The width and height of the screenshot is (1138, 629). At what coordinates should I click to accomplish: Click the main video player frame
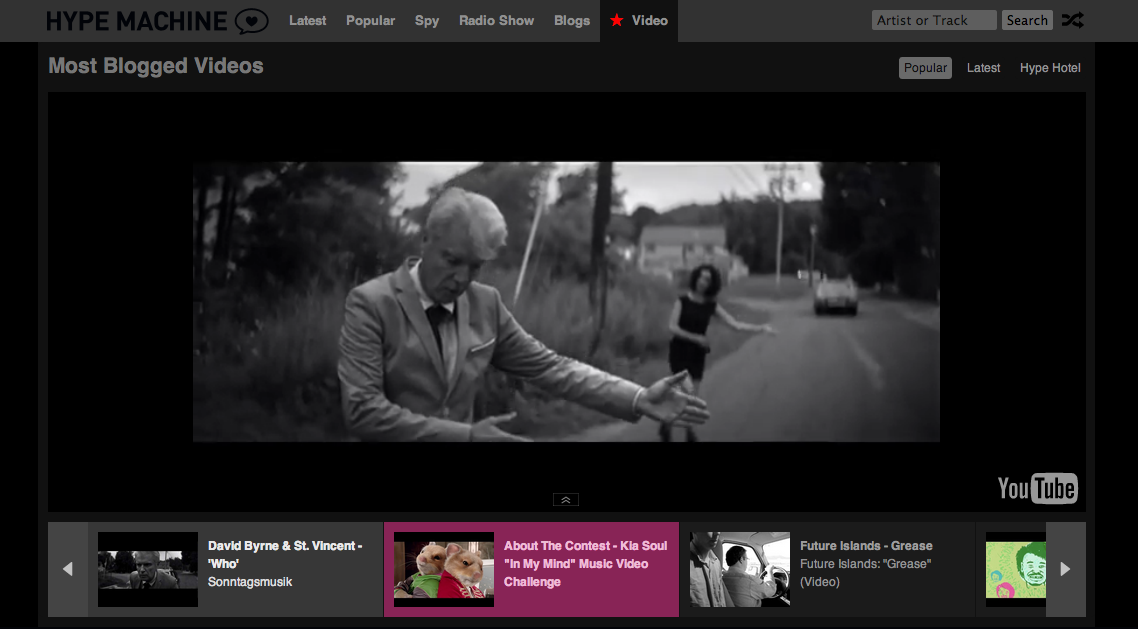coord(566,302)
